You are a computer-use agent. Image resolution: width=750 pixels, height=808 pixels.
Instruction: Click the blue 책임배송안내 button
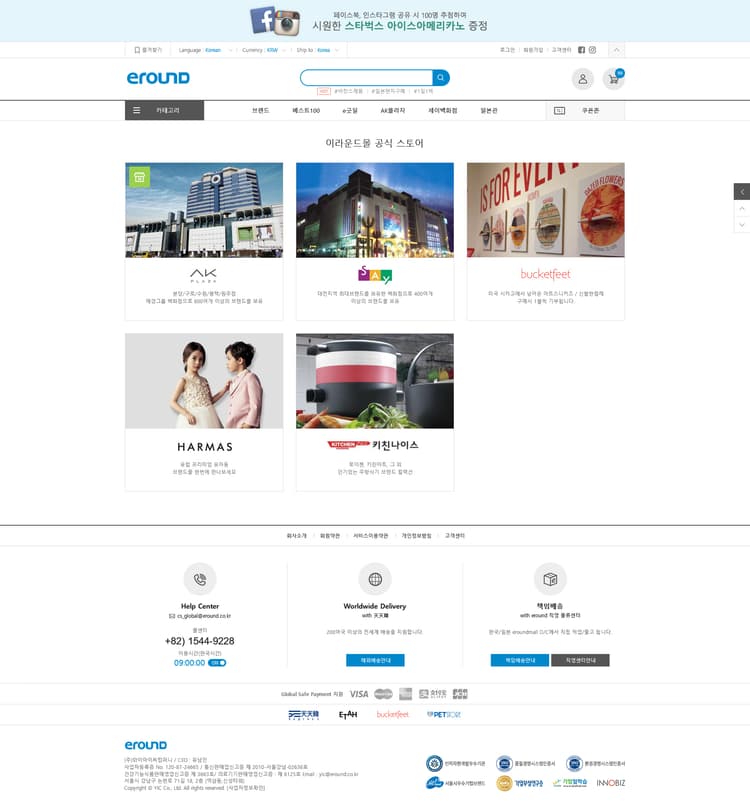coord(520,660)
